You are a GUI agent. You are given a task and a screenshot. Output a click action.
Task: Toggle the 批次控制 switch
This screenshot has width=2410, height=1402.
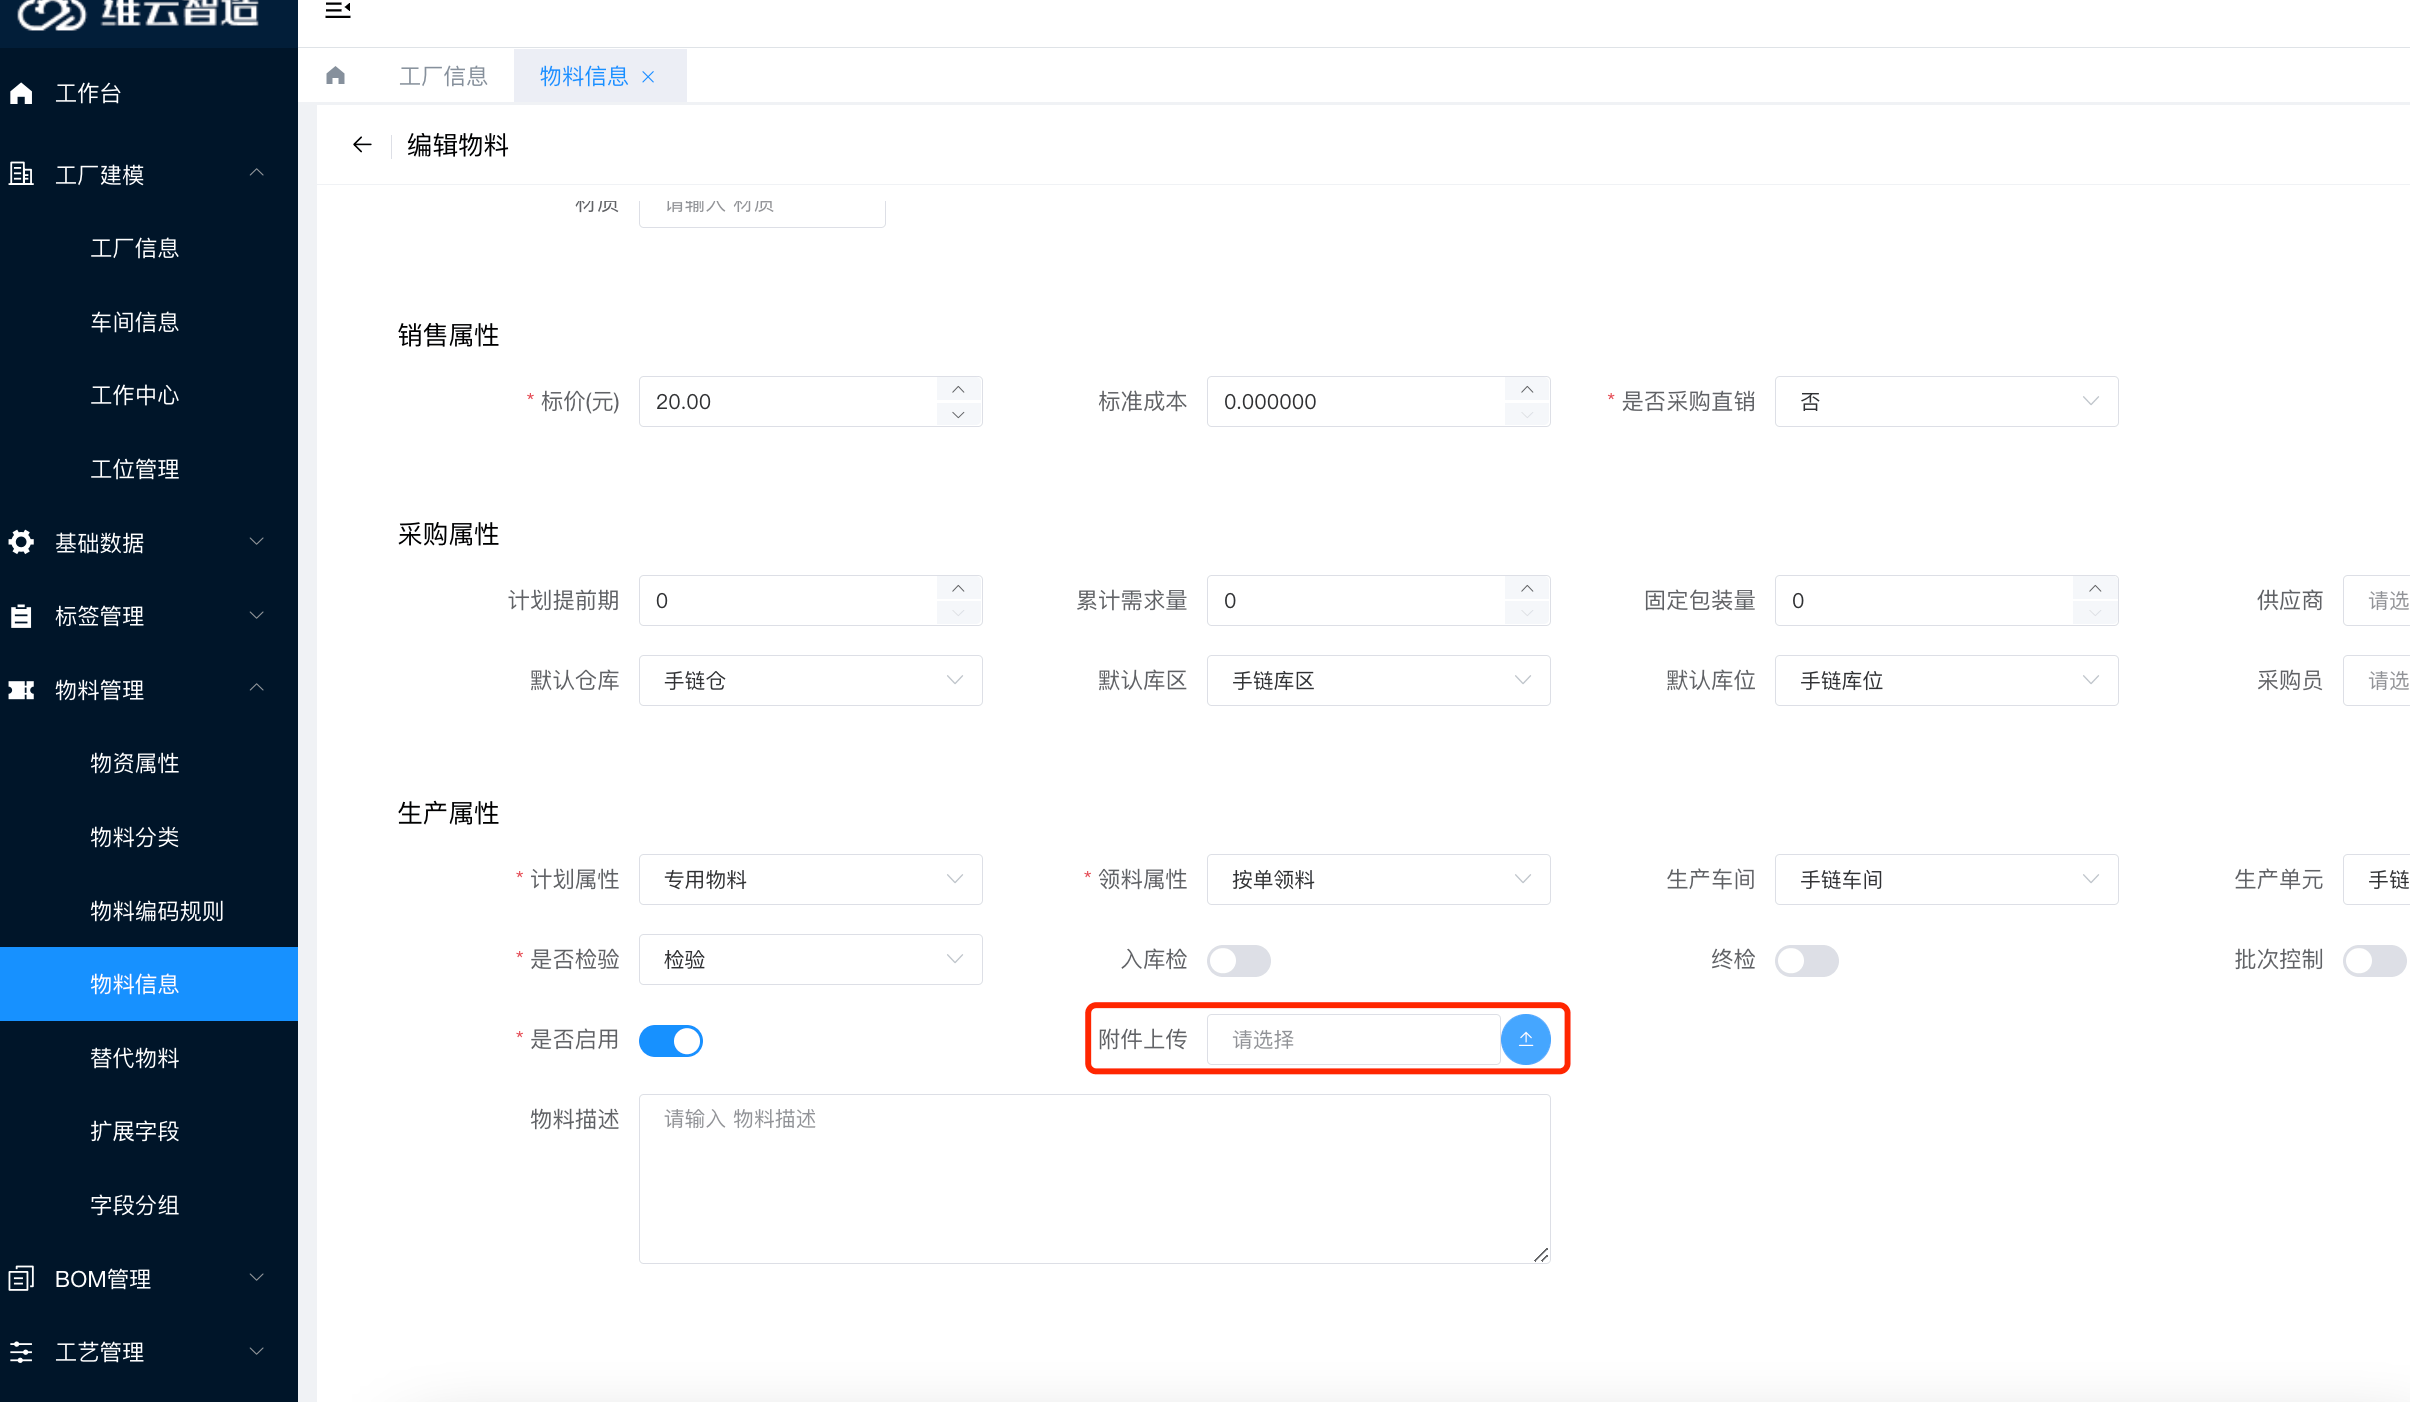point(2374,960)
